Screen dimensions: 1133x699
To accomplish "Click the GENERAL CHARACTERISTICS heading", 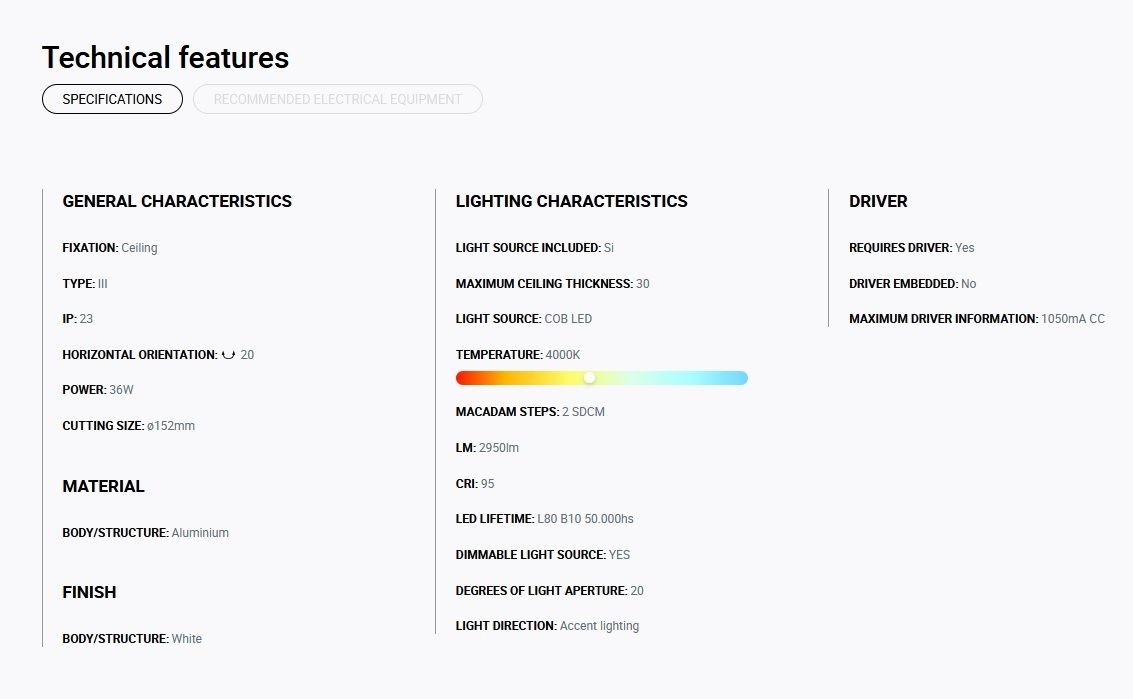I will click(x=177, y=201).
